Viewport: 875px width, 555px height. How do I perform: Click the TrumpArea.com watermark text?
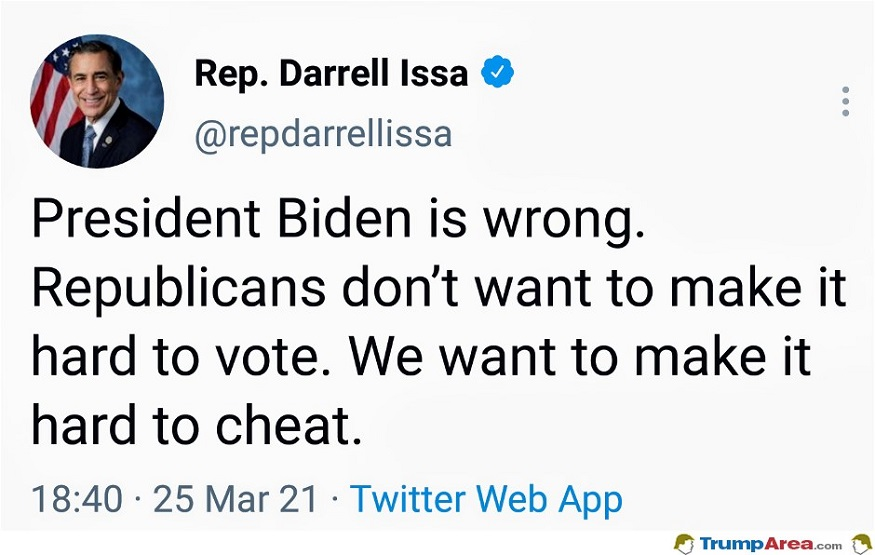point(770,543)
